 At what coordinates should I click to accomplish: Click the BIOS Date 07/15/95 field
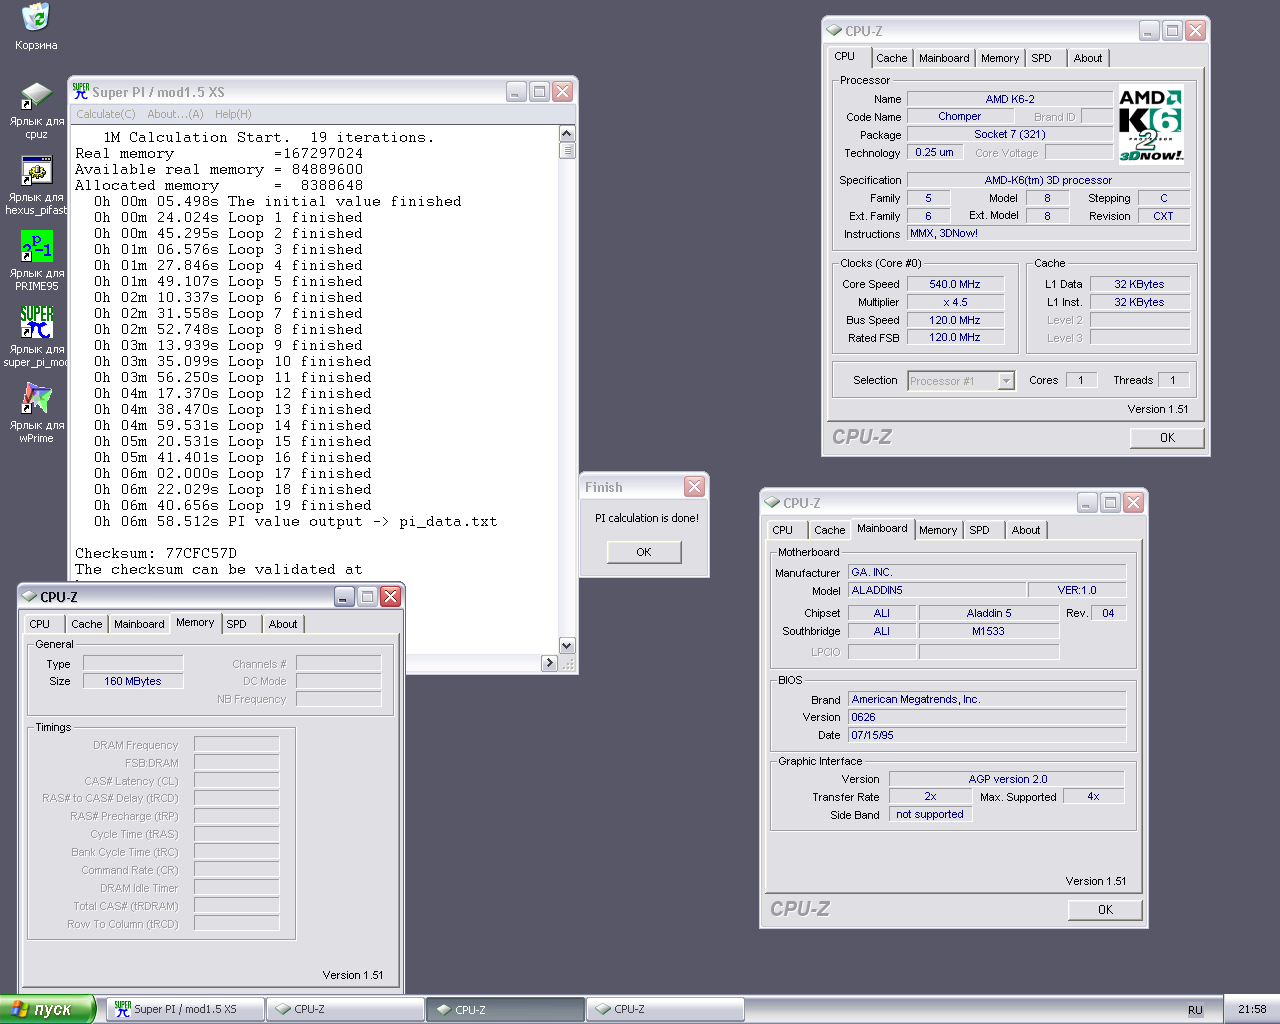(x=987, y=735)
